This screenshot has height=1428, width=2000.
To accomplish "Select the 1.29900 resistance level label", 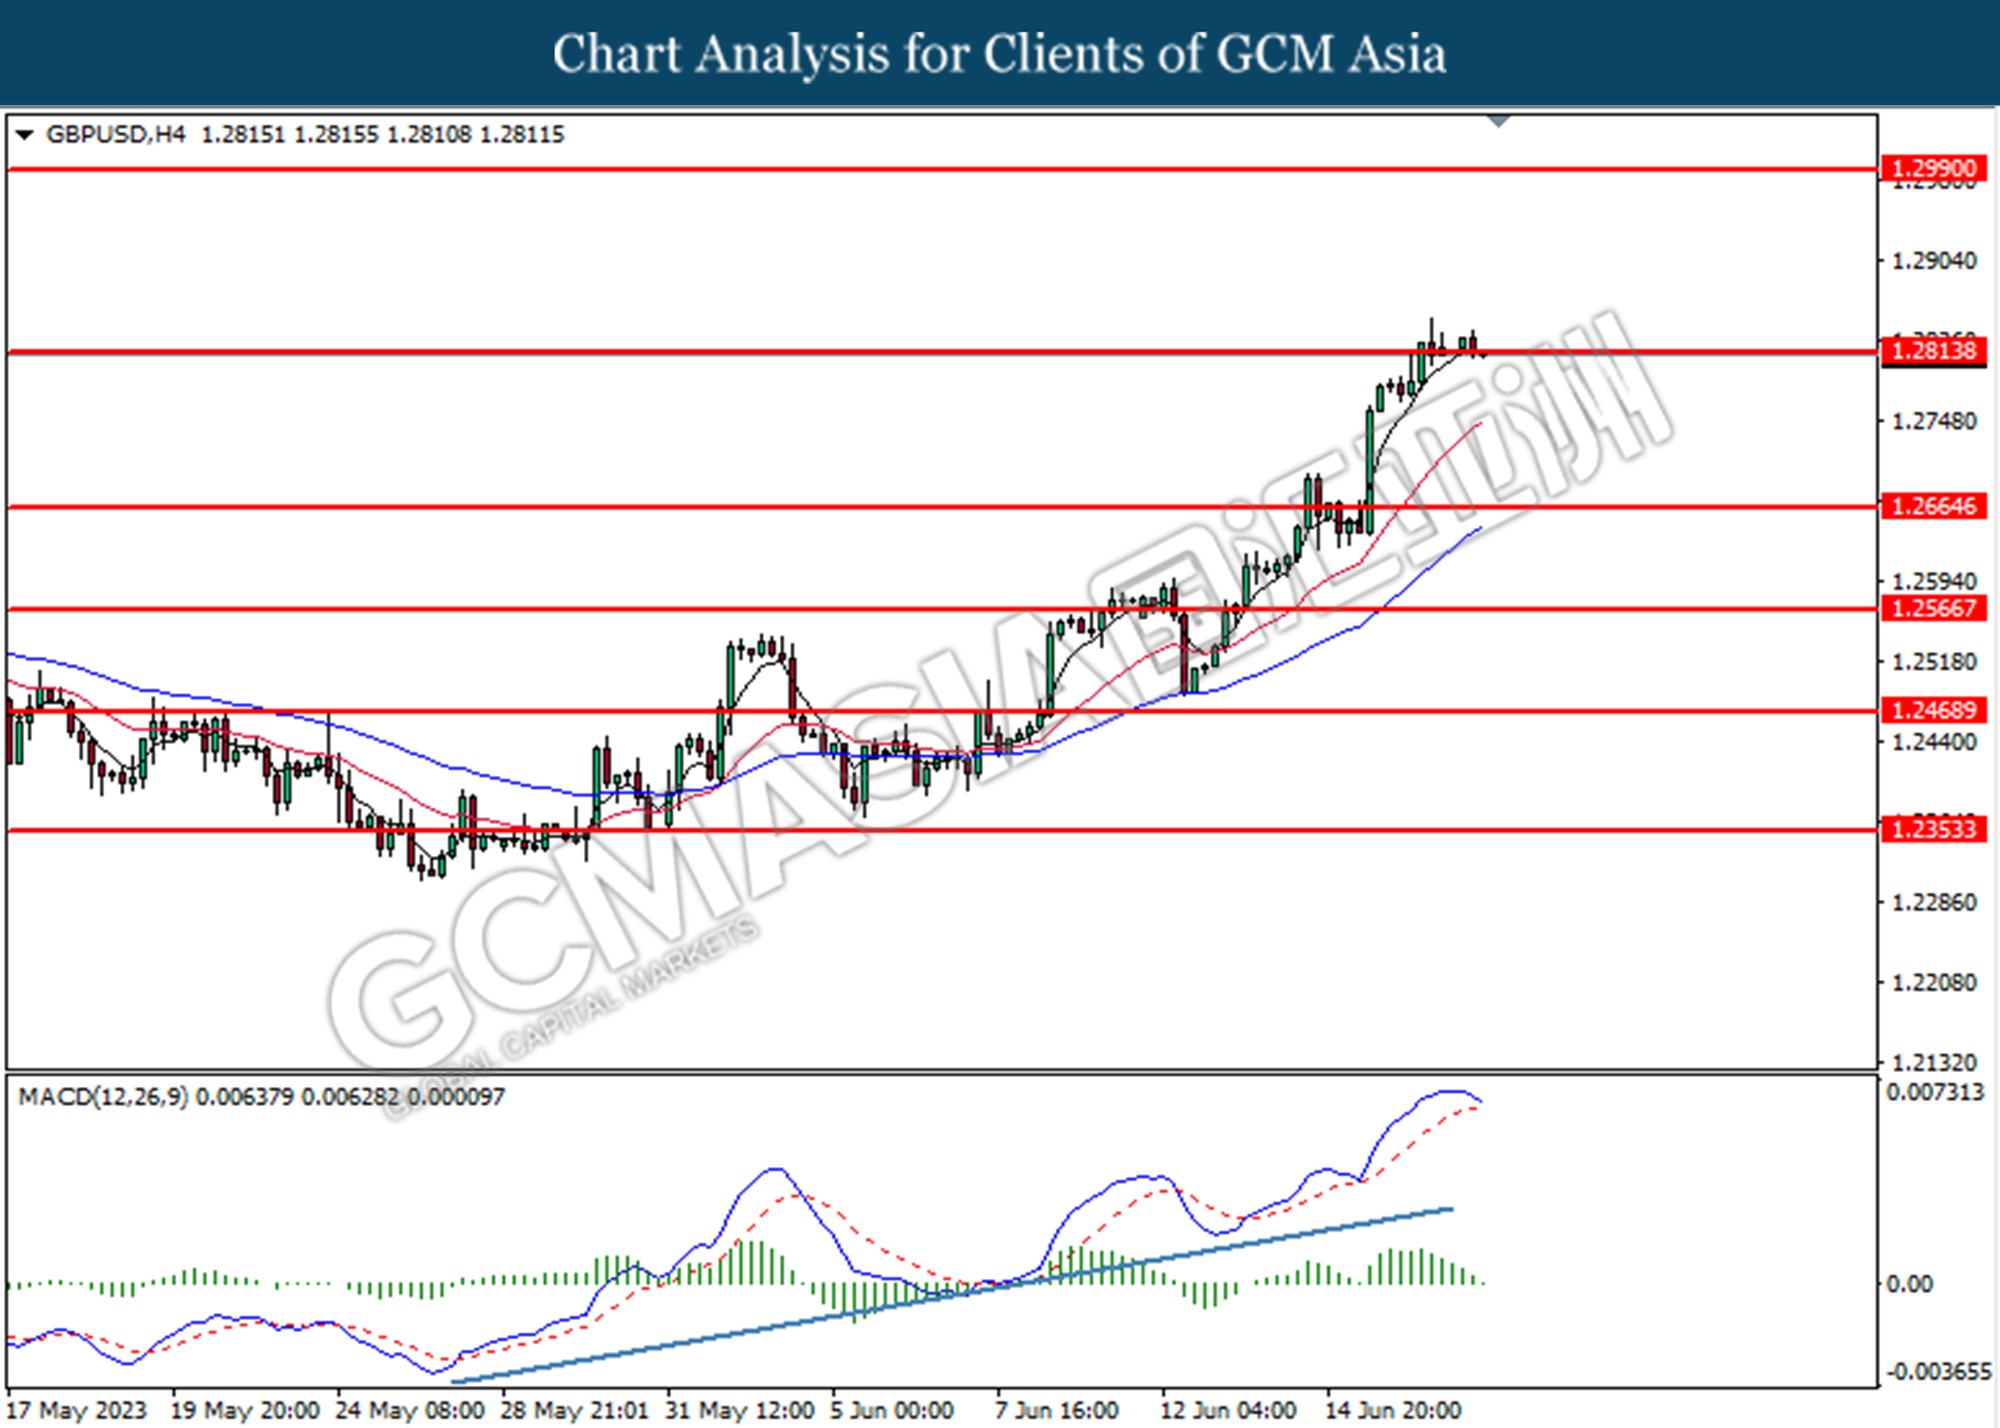I will tap(1933, 168).
